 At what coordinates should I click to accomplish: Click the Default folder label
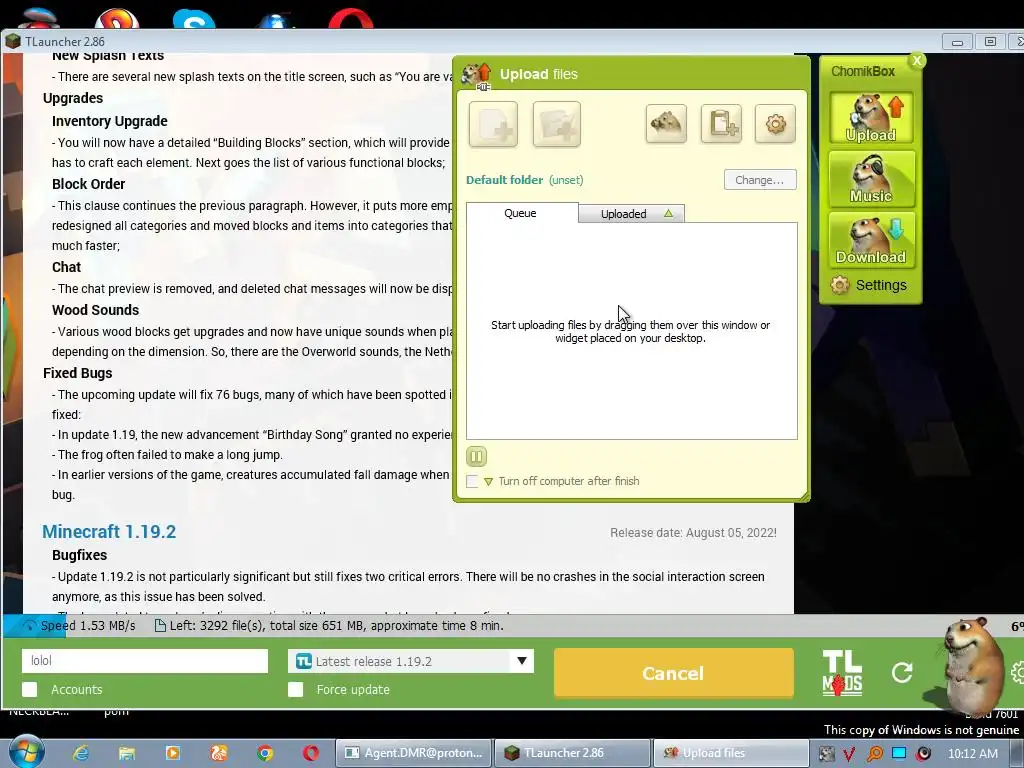pos(504,180)
